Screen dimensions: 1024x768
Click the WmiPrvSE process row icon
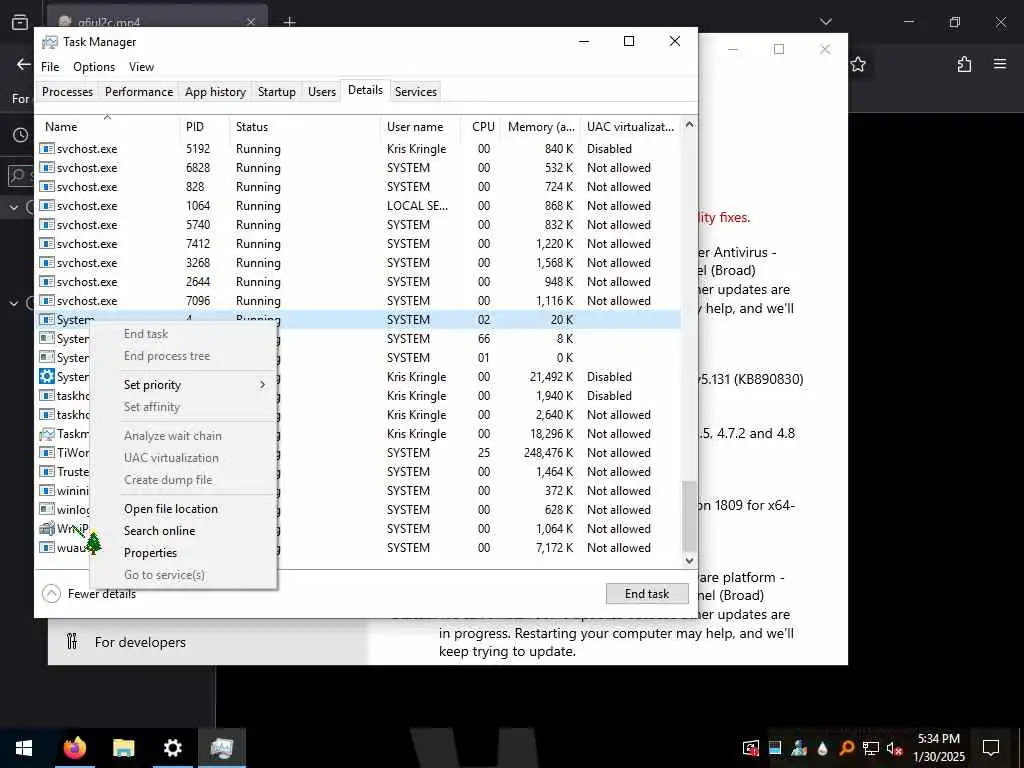[x=46, y=528]
